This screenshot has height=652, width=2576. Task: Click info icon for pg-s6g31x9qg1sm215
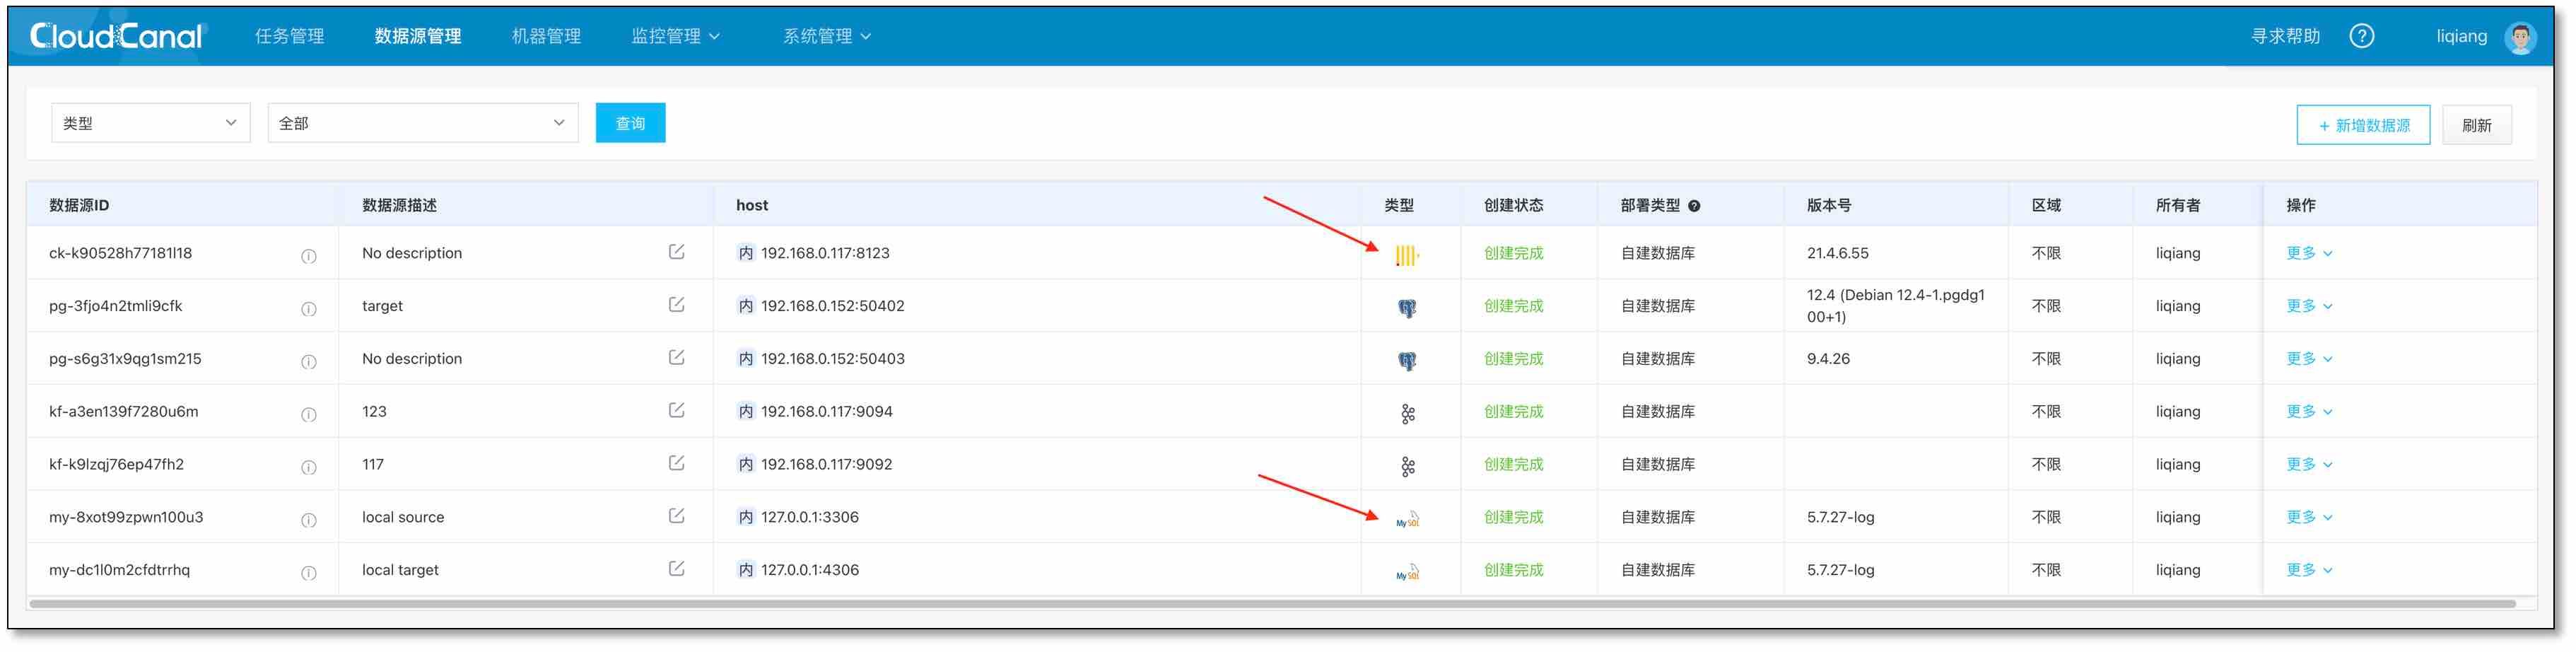[309, 362]
